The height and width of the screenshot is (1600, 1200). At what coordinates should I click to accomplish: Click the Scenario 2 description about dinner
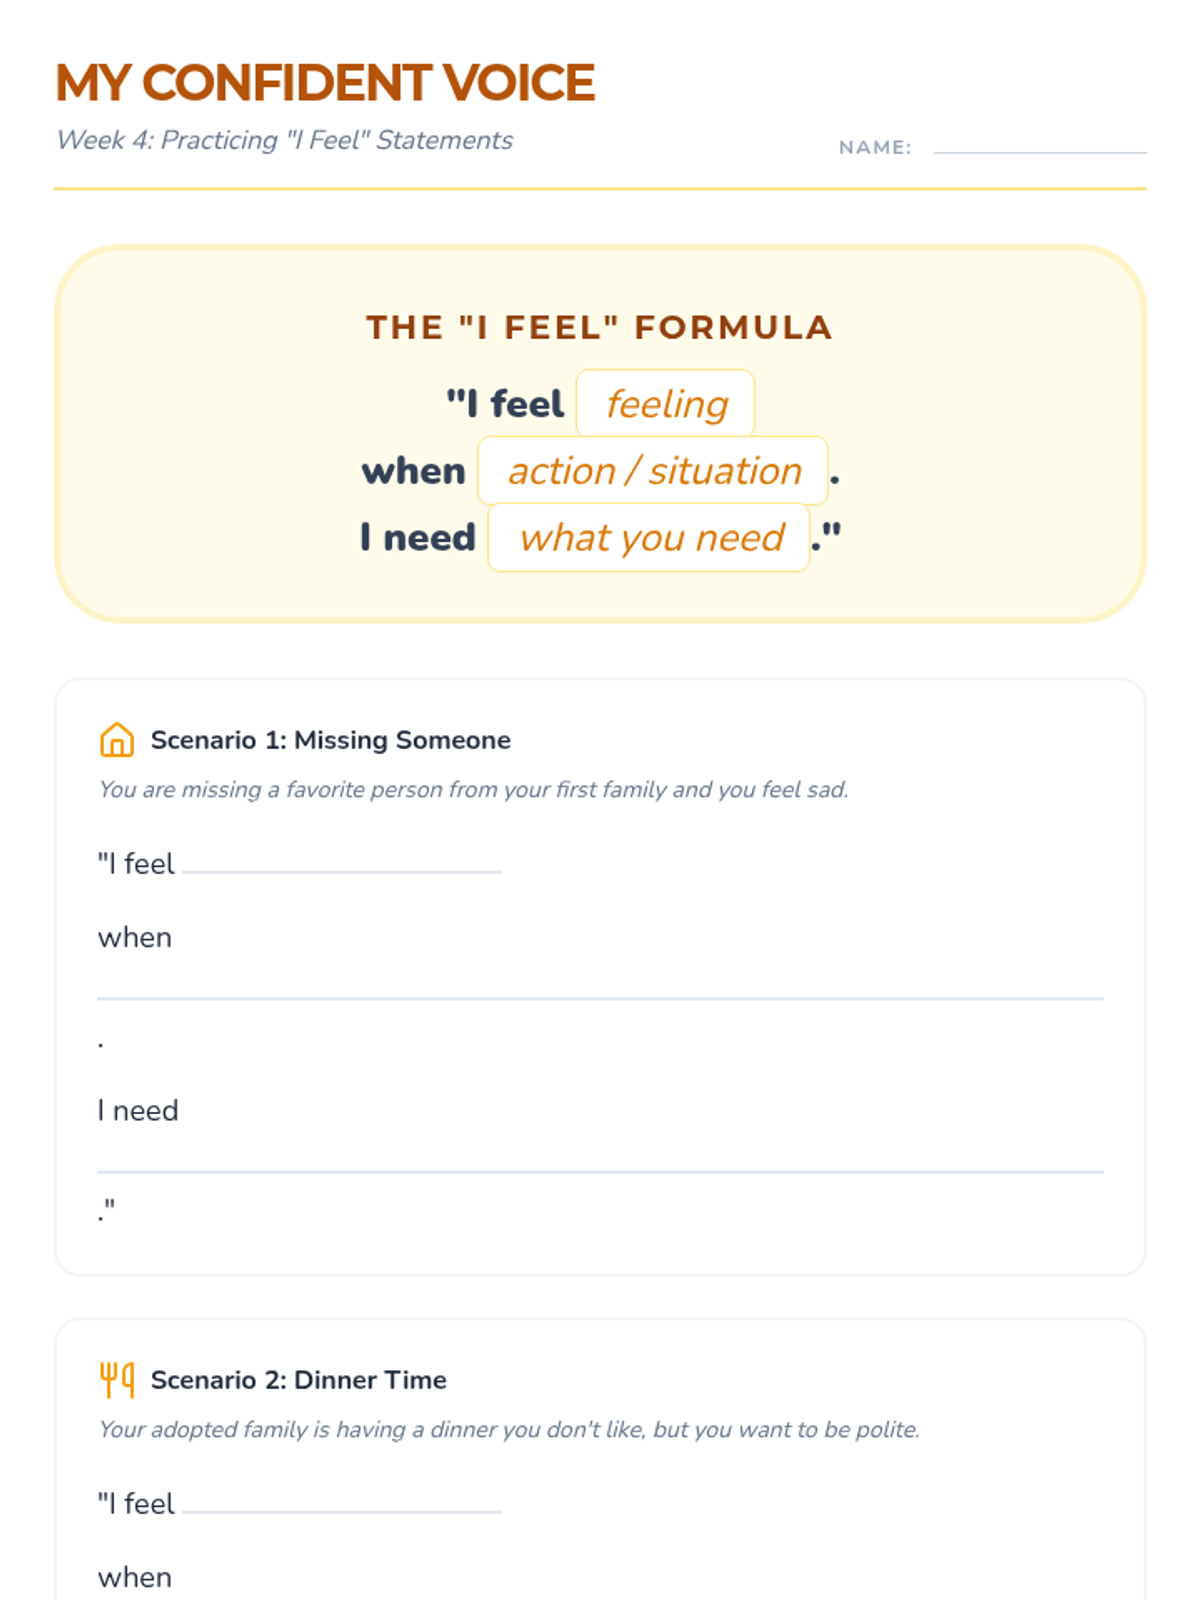click(x=509, y=1430)
